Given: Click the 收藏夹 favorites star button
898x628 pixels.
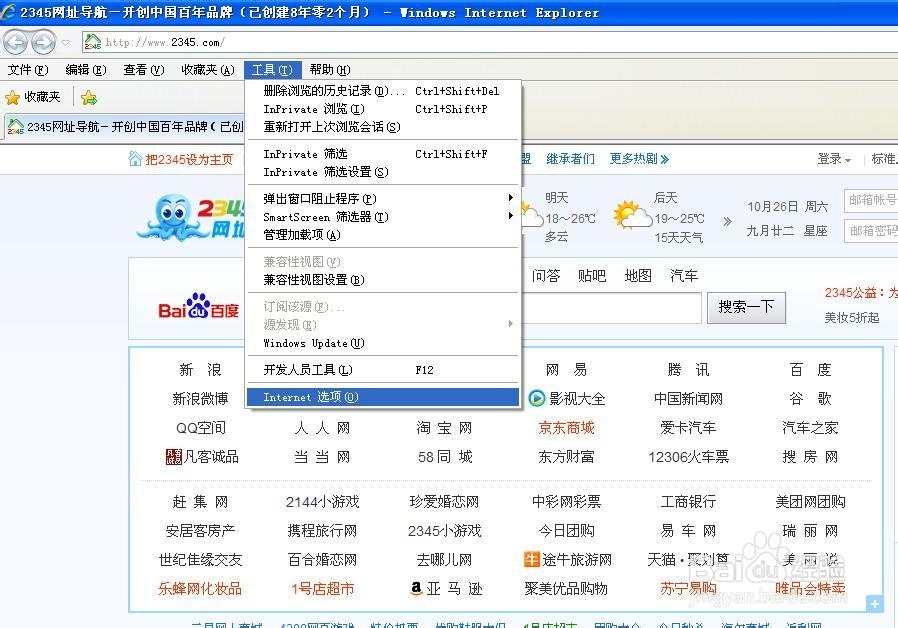Looking at the screenshot, I should coord(33,97).
